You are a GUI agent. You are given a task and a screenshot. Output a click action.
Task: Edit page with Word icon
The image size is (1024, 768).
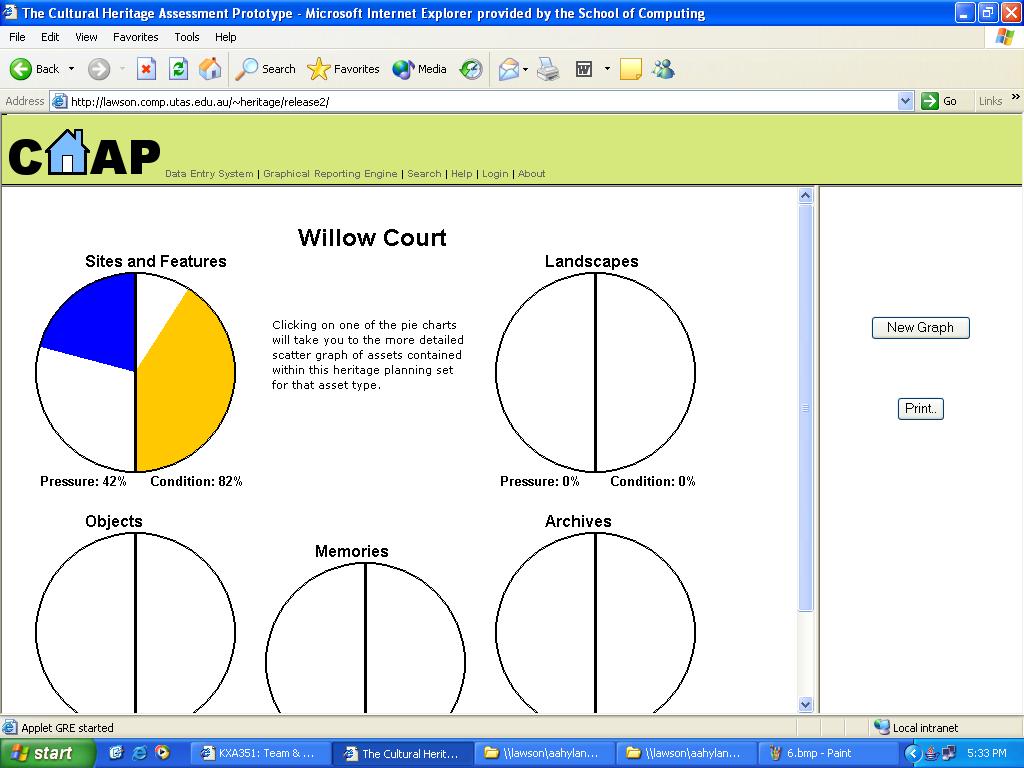(584, 69)
